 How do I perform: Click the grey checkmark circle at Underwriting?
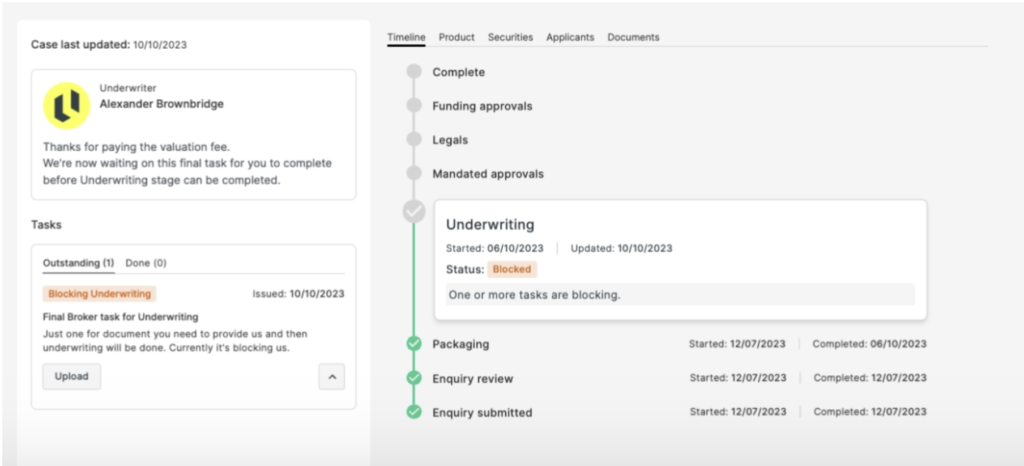414,211
